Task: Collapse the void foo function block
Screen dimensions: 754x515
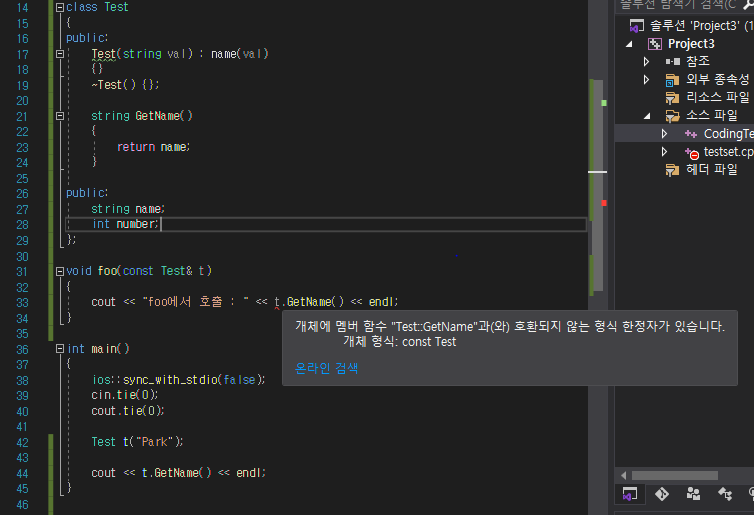Action: [x=60, y=272]
